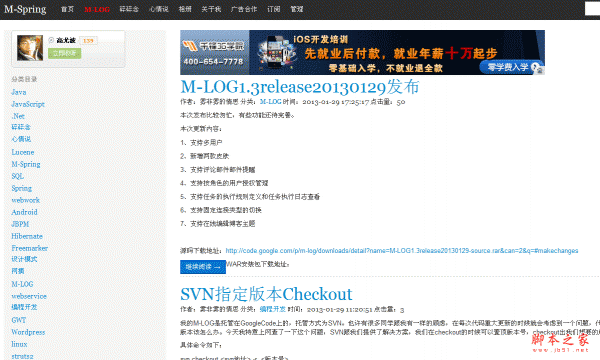The image size is (600, 360).
Task: Open 广告合作 in the top navigation
Action: [x=244, y=9]
